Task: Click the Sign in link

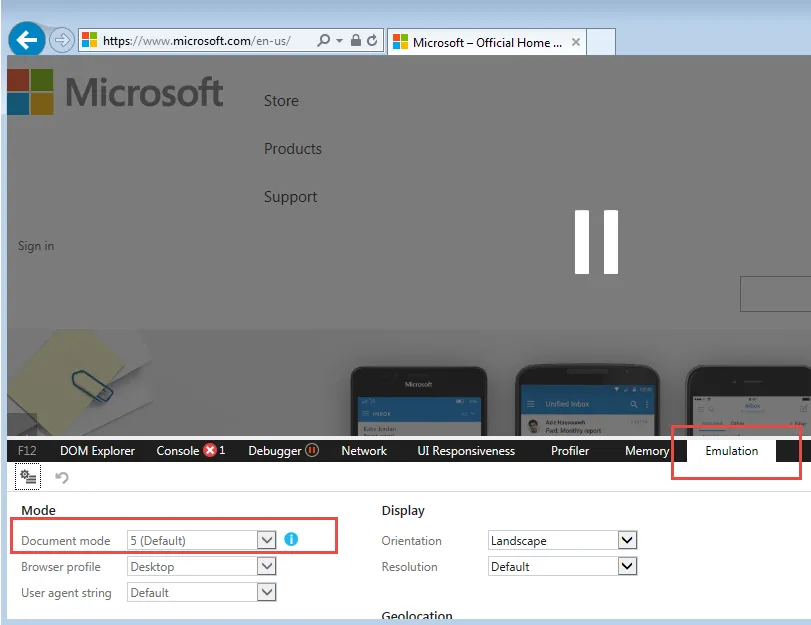Action: pos(36,246)
